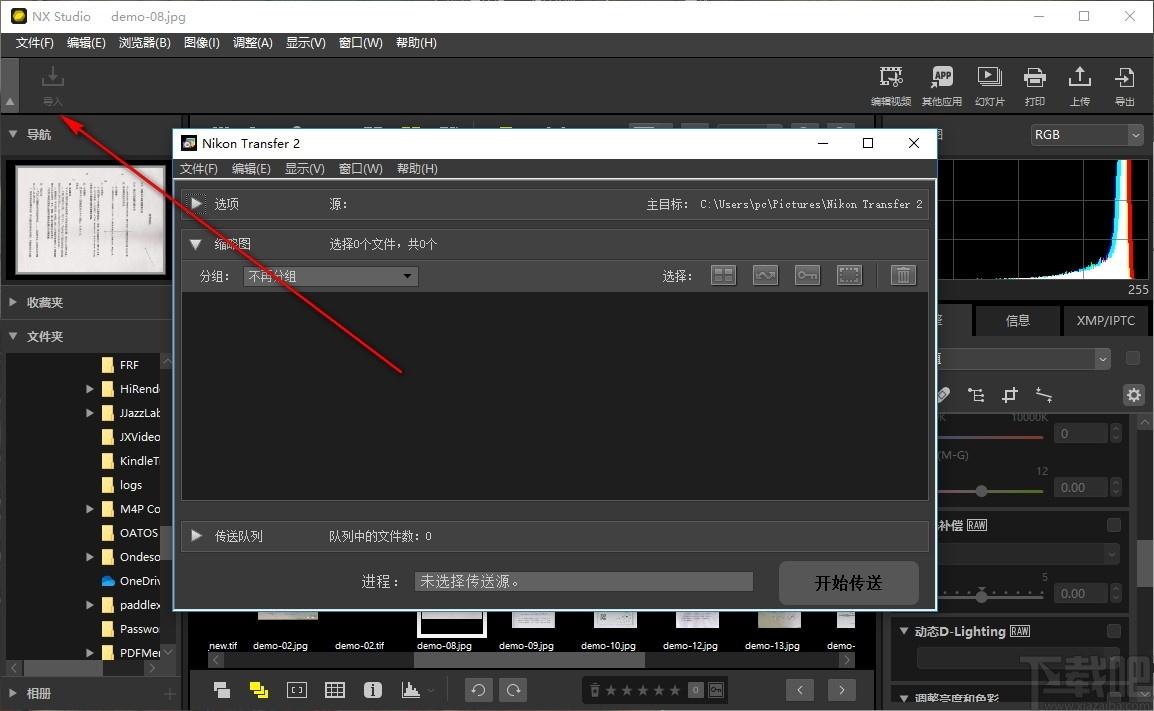Click the 开始传送 start transfer button

pos(849,582)
